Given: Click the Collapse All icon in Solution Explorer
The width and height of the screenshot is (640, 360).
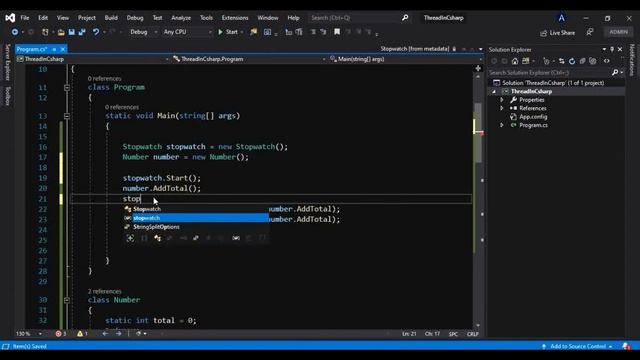Looking at the screenshot, I should point(582,61).
